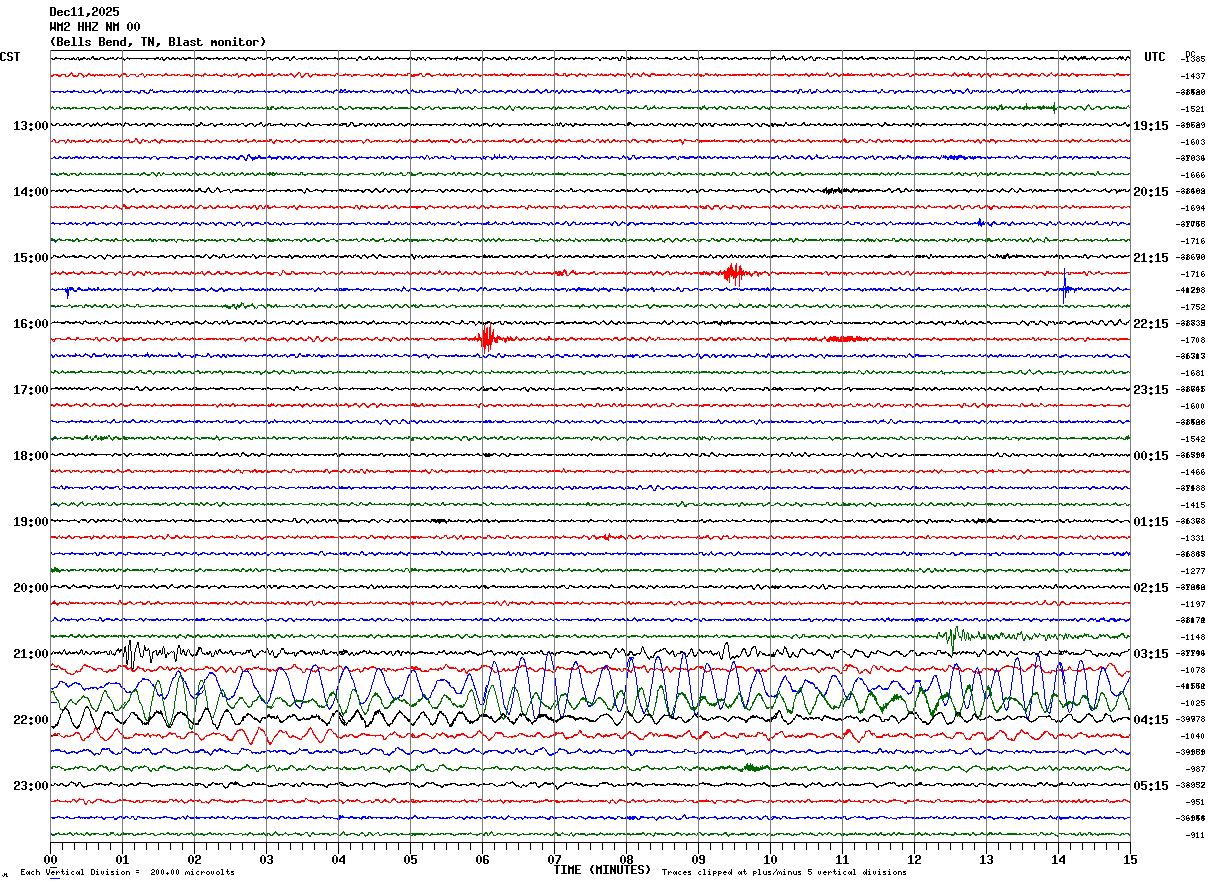
Task: Click the blue spike near minute 14
Action: click(x=1065, y=288)
